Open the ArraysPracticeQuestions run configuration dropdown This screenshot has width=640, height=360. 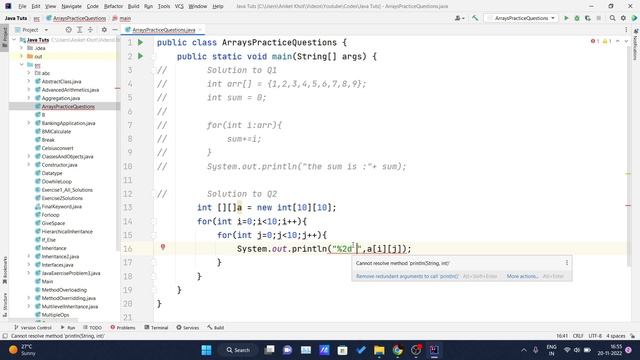522,18
